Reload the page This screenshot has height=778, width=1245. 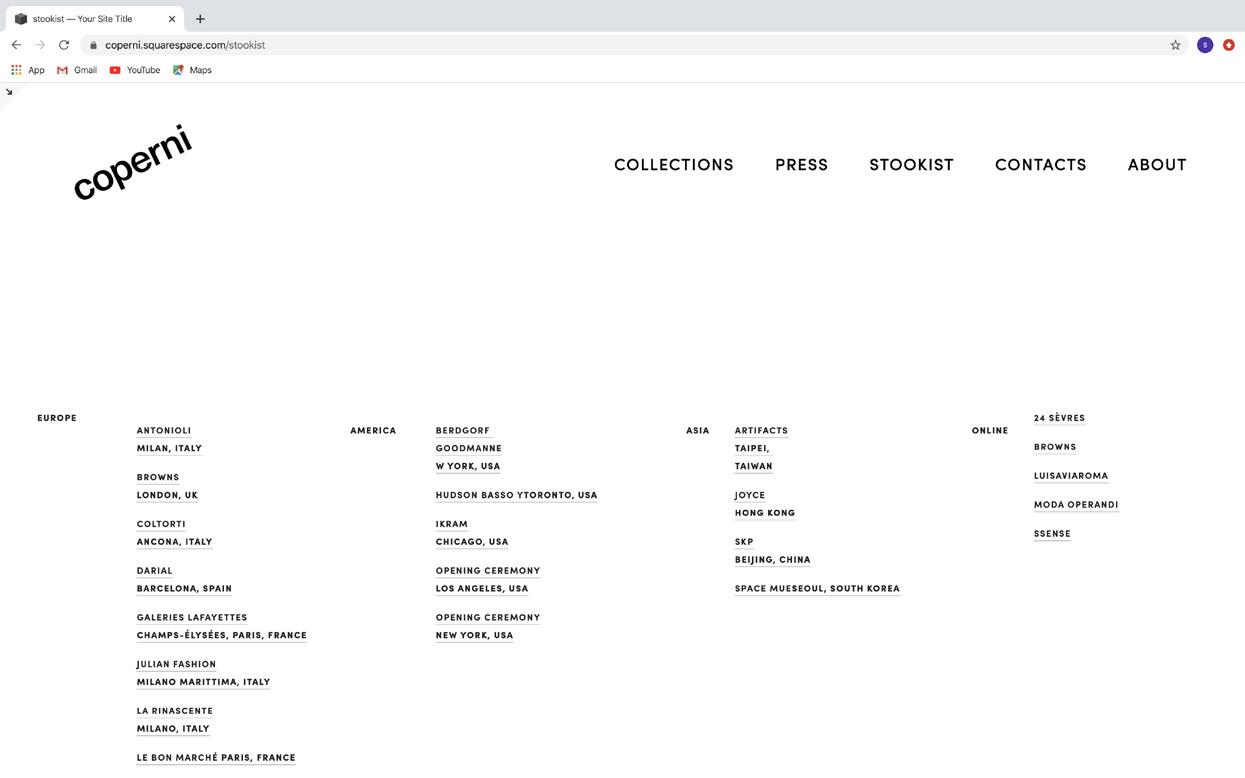coord(64,45)
